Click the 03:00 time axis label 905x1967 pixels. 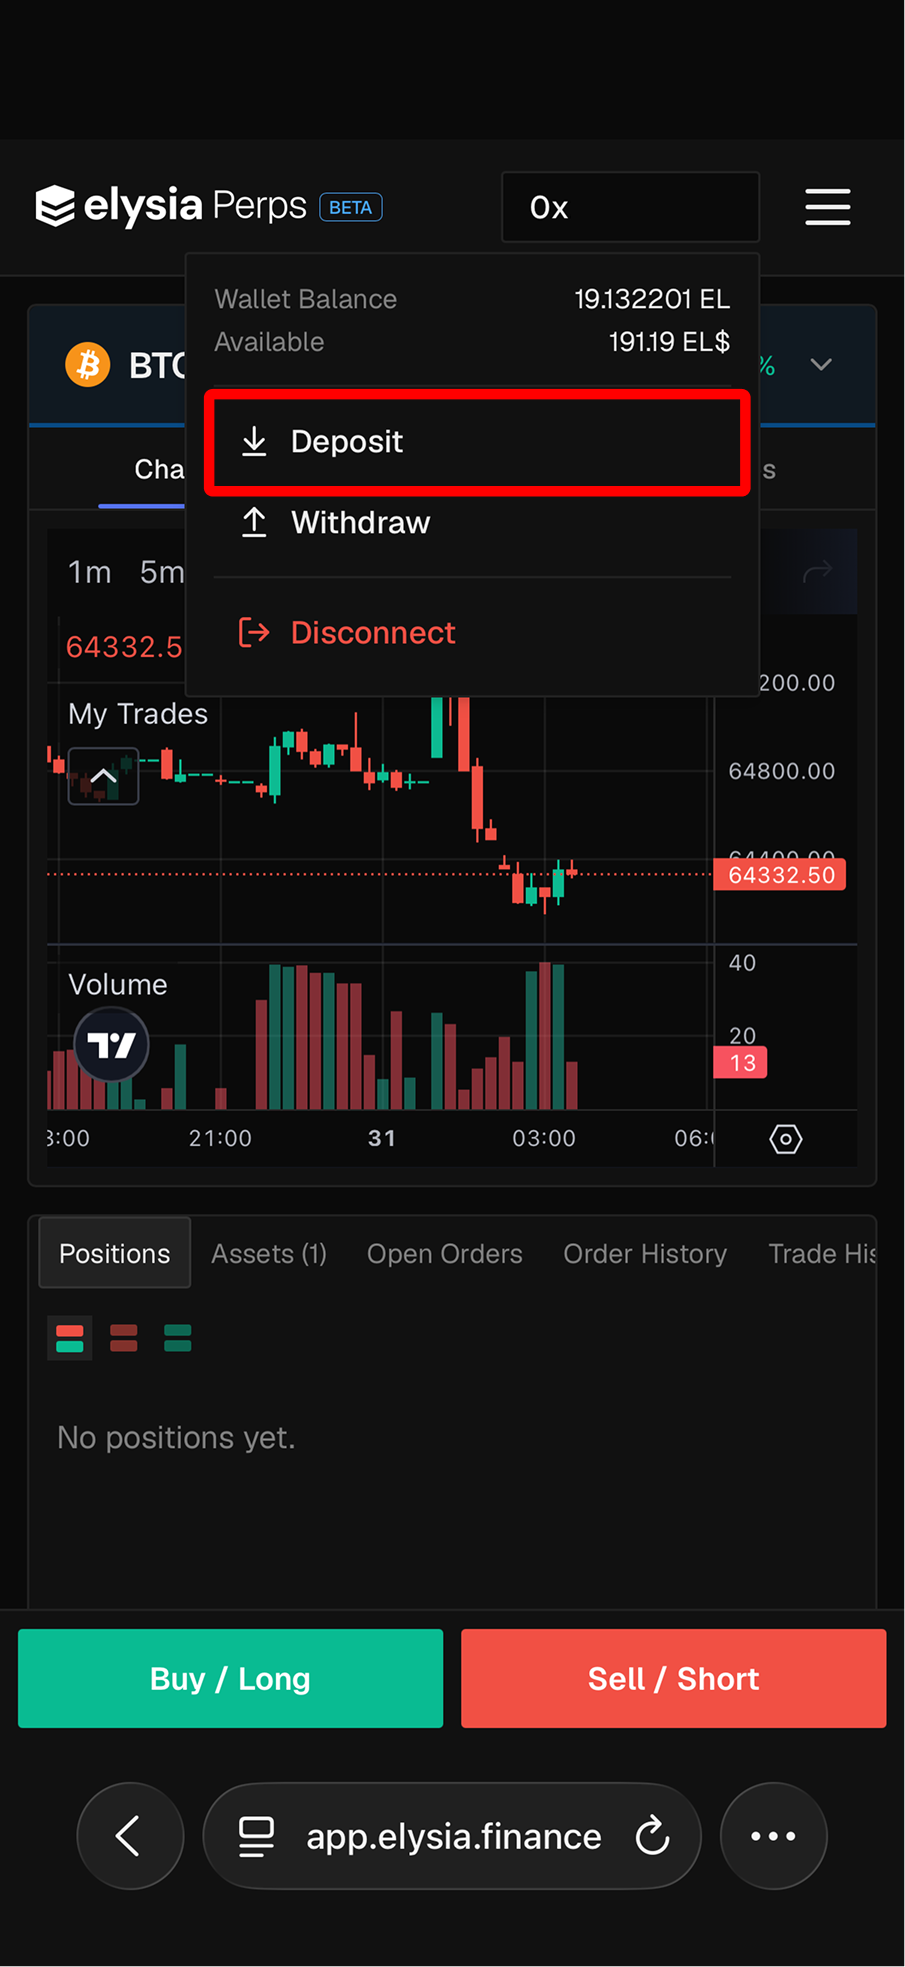pos(544,1138)
